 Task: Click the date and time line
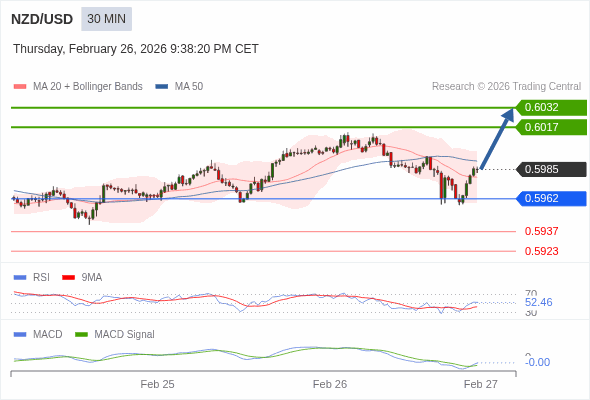point(136,49)
